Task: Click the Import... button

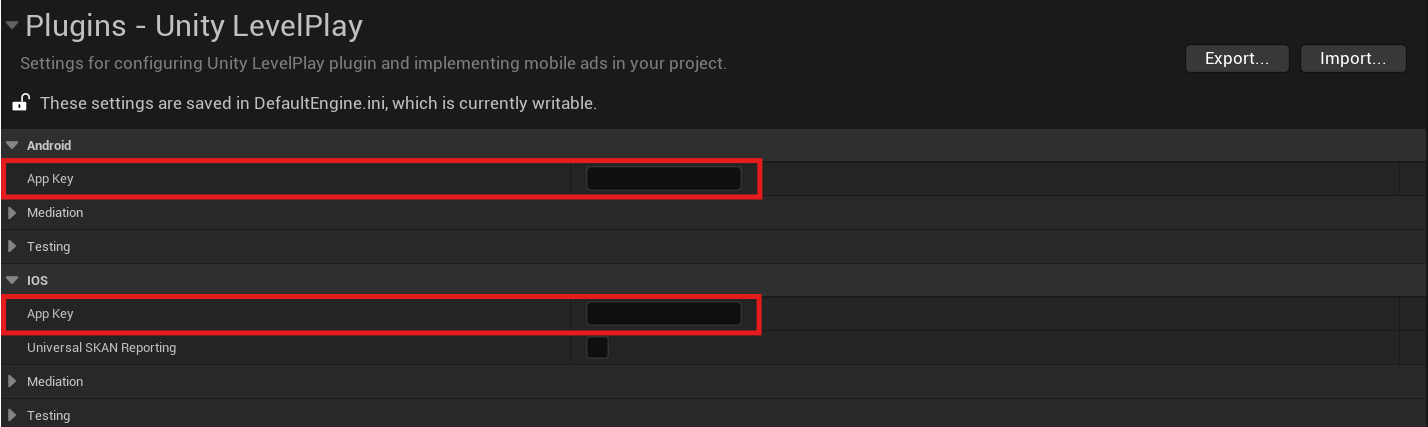Action: coord(1352,59)
